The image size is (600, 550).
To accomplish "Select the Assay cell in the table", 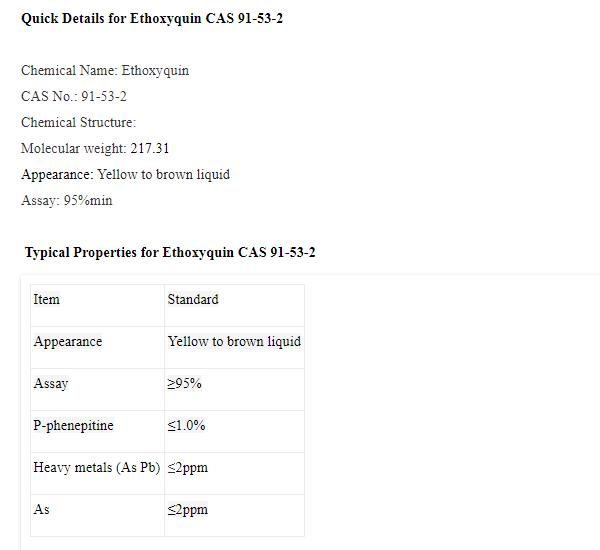I will (x=51, y=383).
